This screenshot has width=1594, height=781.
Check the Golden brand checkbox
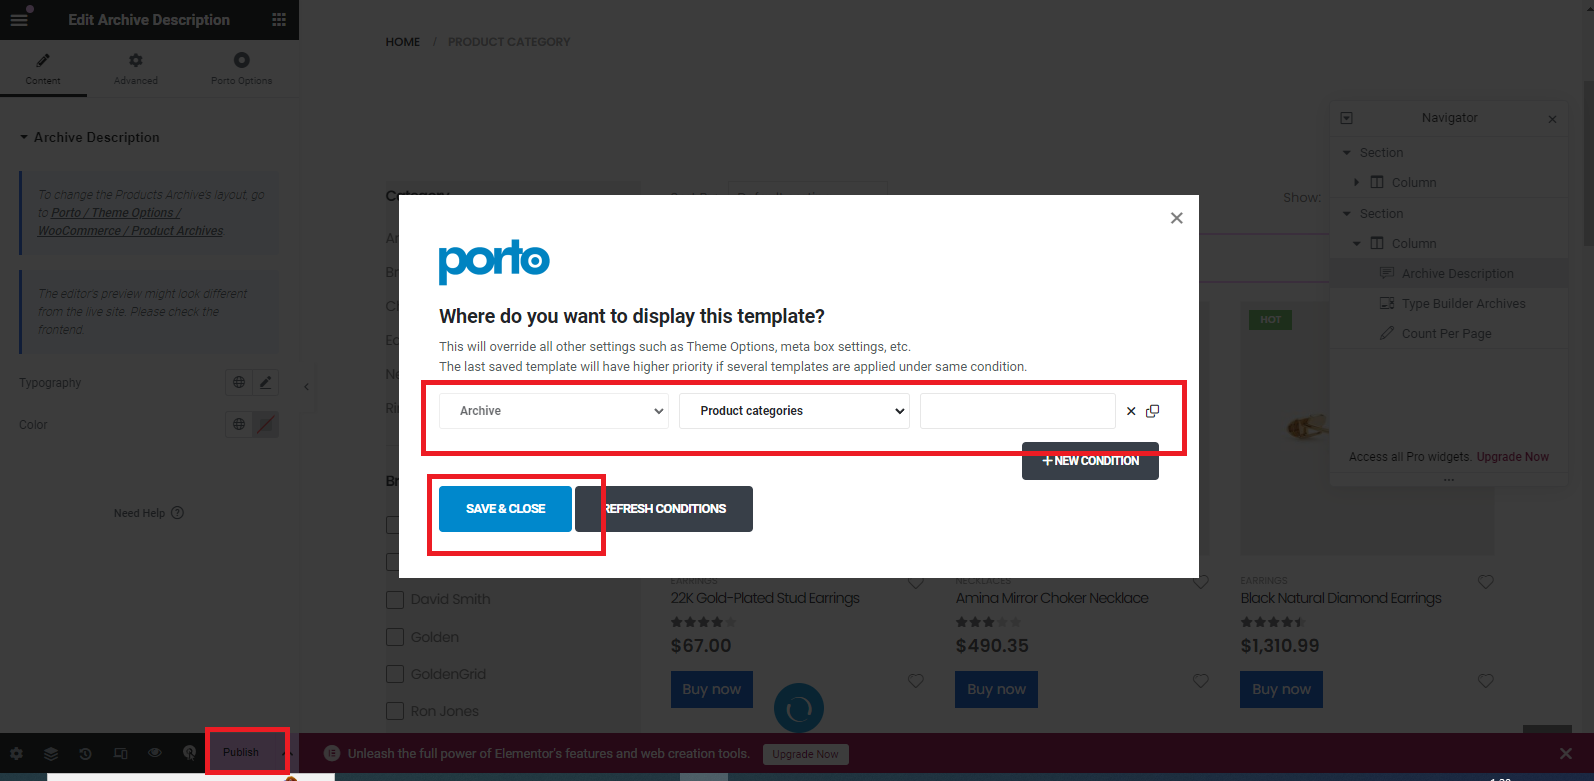[395, 637]
